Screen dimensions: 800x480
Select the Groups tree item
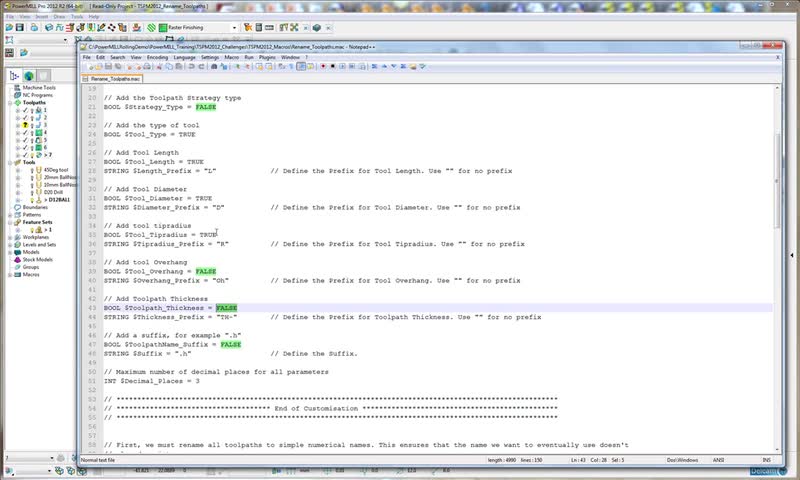point(31,267)
